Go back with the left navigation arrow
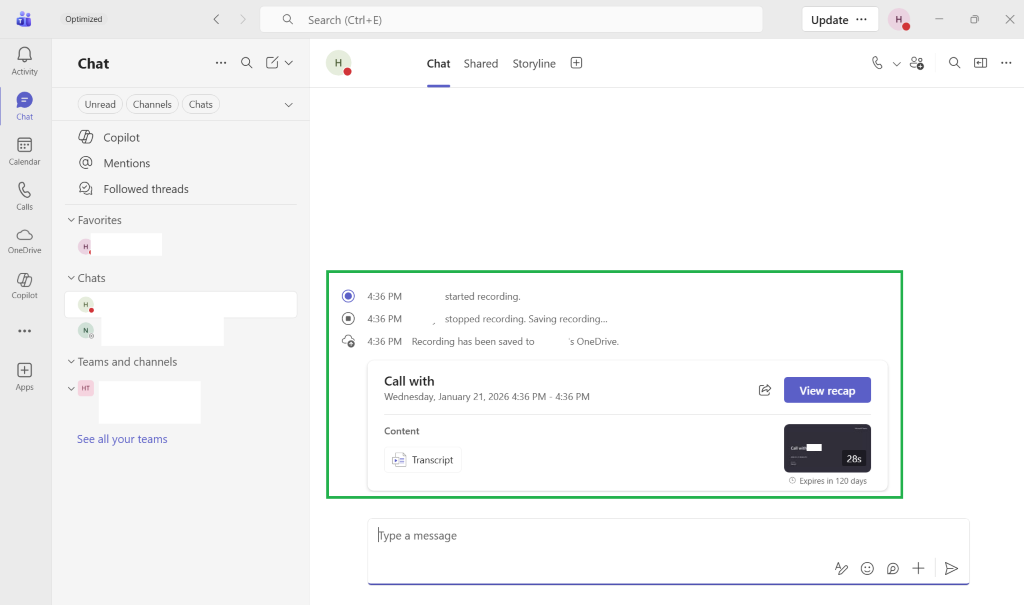Image resolution: width=1024 pixels, height=605 pixels. pos(216,20)
